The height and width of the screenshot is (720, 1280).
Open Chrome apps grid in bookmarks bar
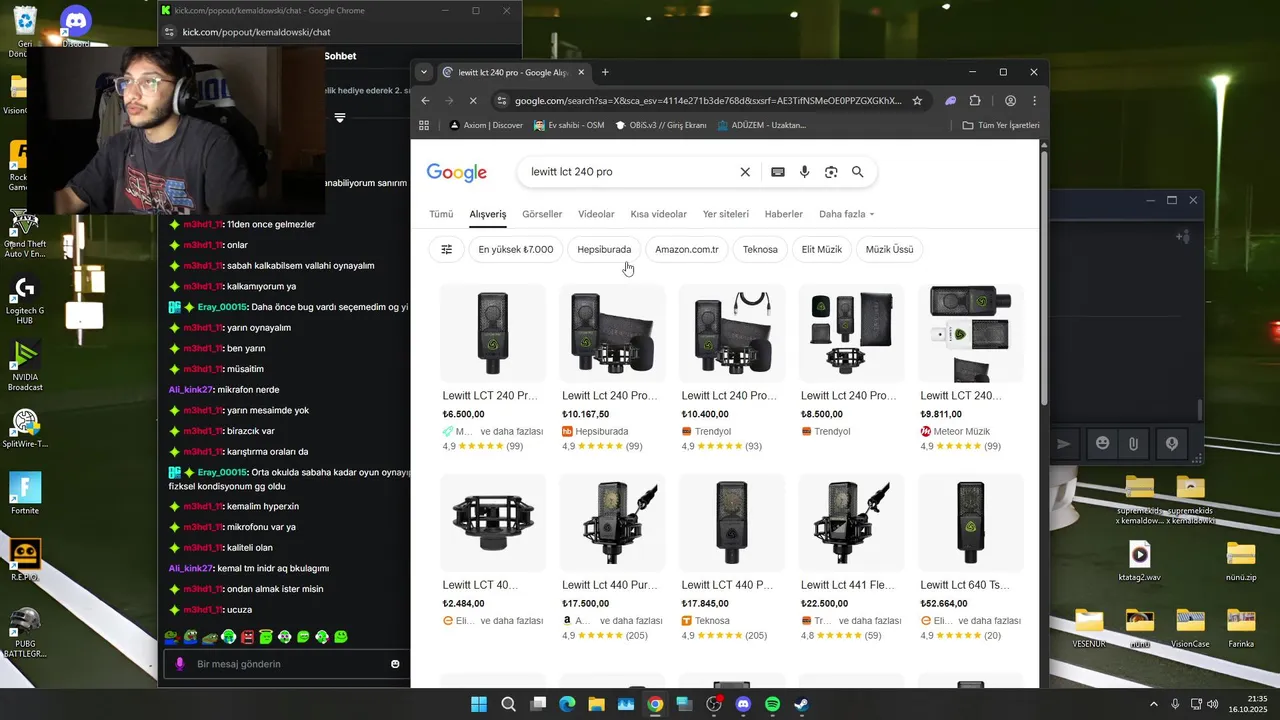[424, 125]
